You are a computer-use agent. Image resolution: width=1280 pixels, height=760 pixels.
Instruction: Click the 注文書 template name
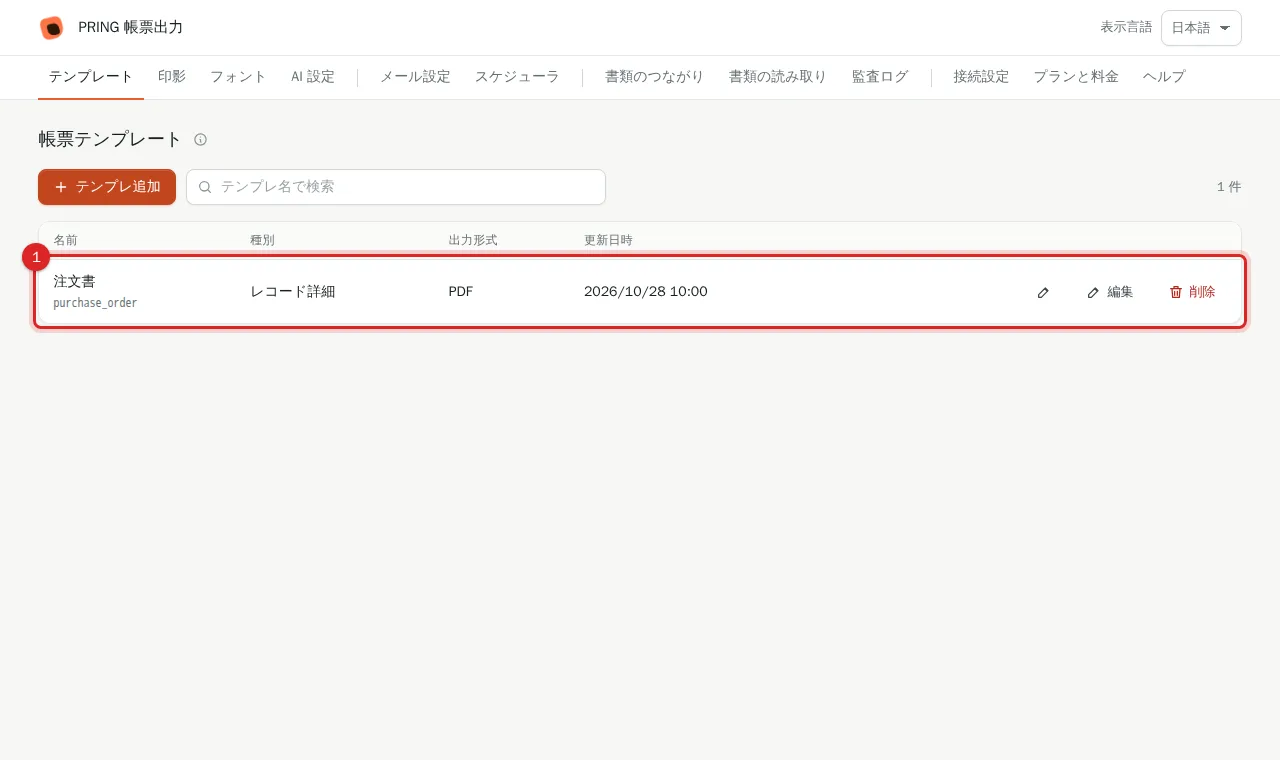coord(75,282)
